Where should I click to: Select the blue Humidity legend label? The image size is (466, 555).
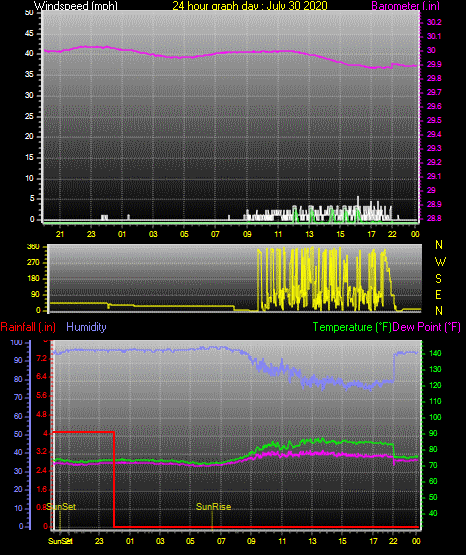coord(86,327)
